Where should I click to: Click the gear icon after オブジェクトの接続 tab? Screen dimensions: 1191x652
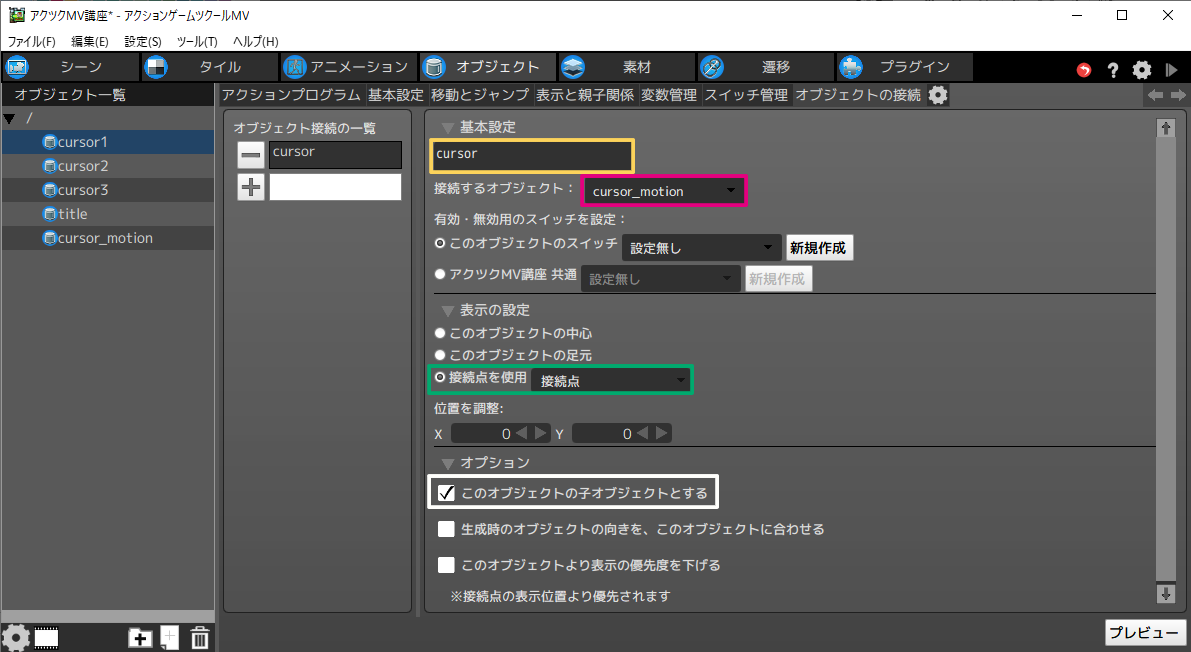click(x=937, y=95)
